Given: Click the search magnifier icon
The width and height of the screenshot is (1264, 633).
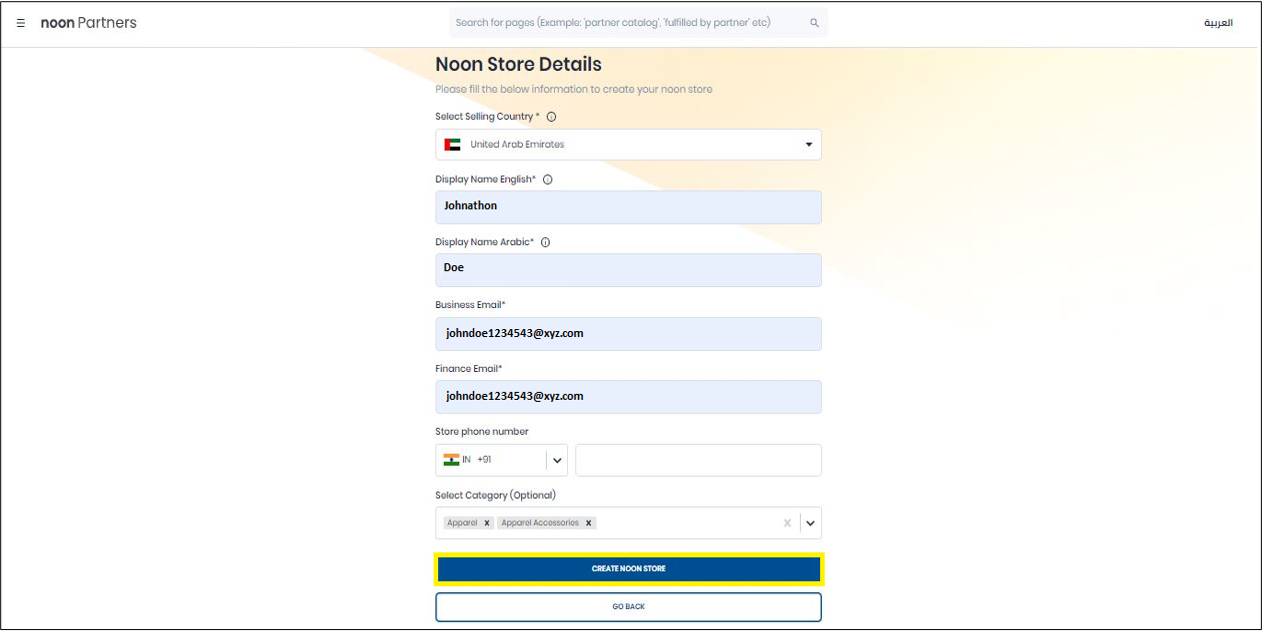Looking at the screenshot, I should (x=814, y=23).
